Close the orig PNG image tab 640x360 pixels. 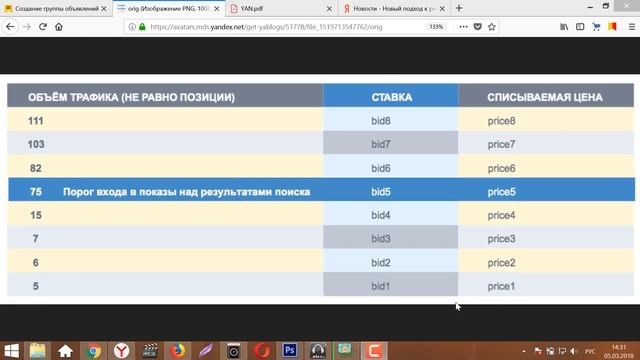coord(217,9)
